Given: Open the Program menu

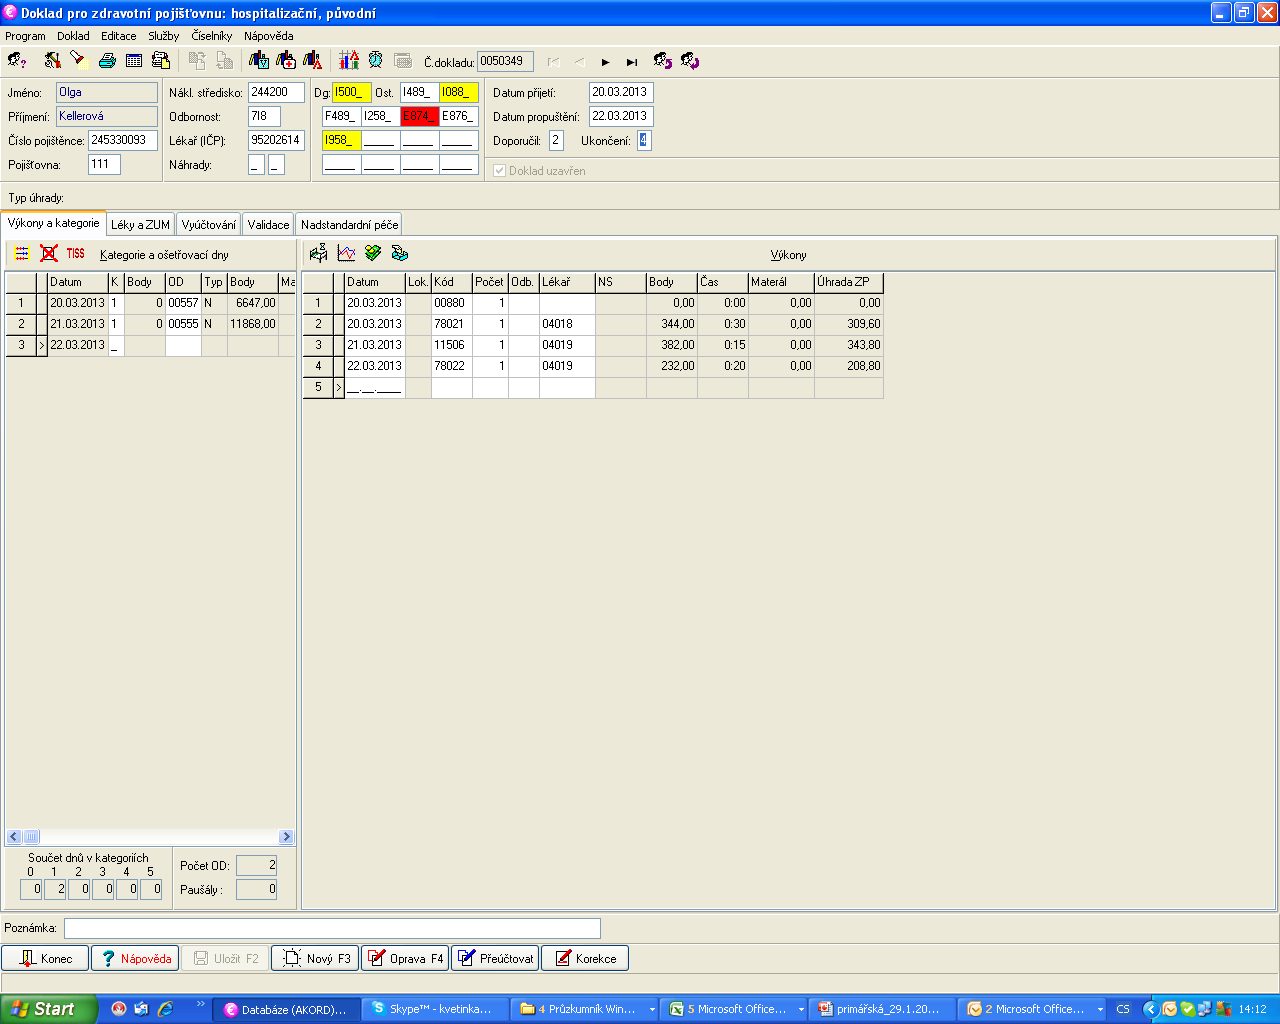Looking at the screenshot, I should 25,36.
